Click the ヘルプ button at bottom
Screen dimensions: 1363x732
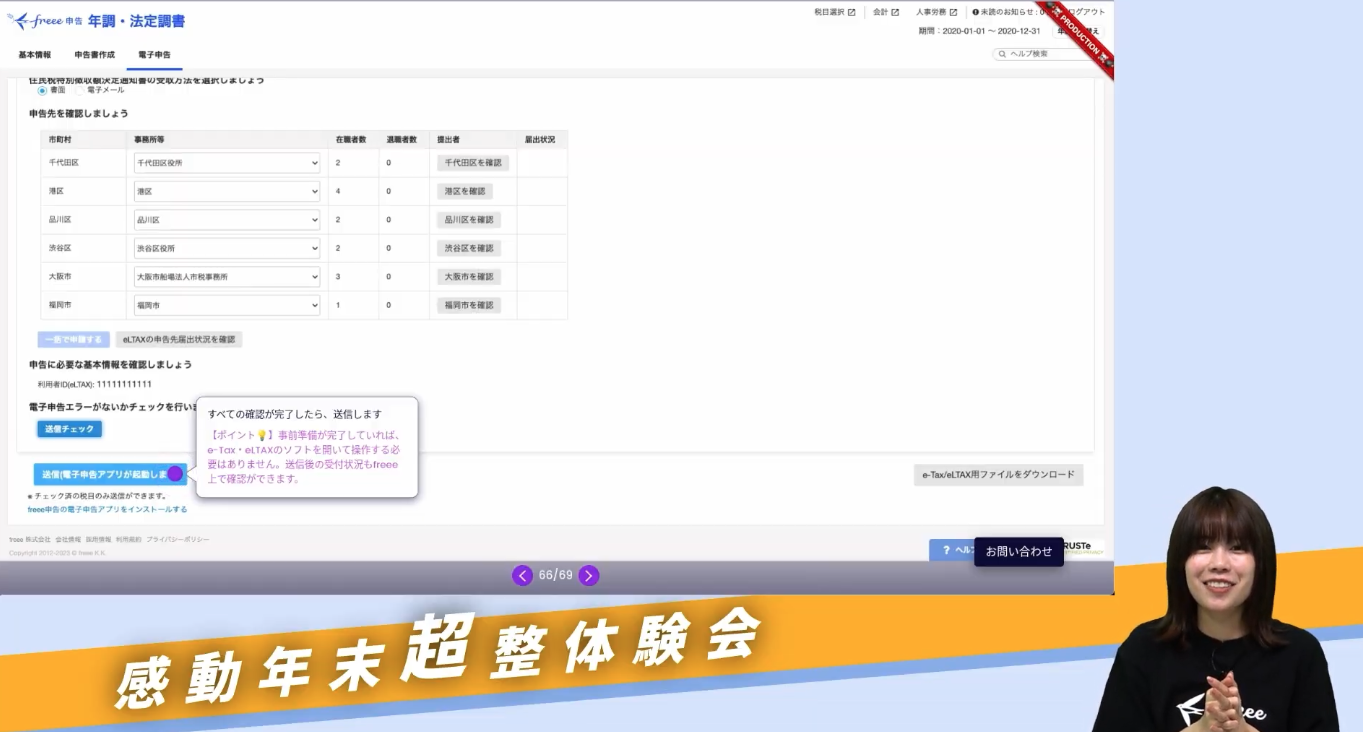click(952, 550)
